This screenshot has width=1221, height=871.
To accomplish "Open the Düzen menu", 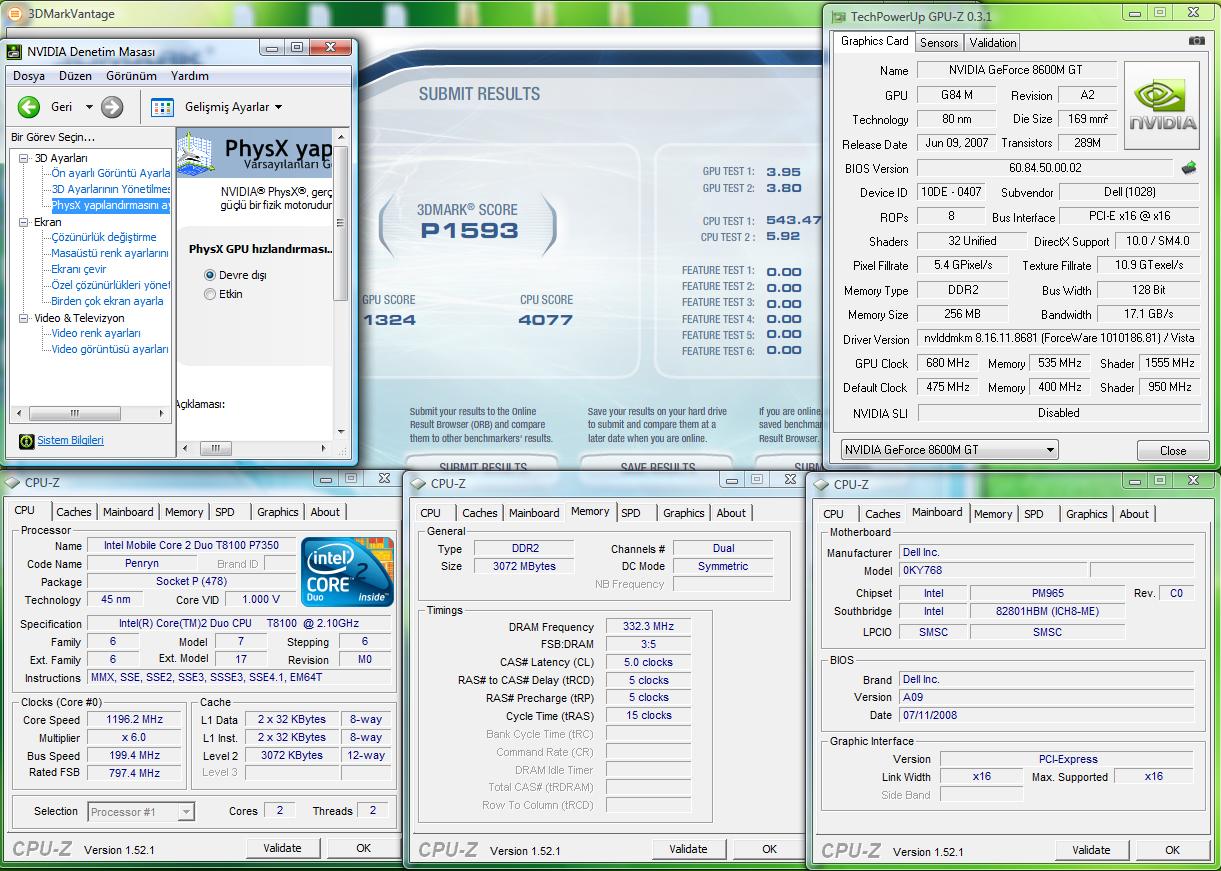I will coord(76,76).
